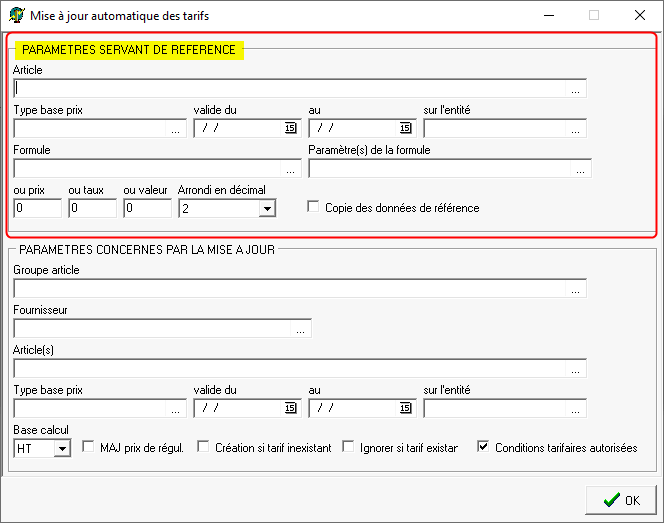Click the application icon in title bar
664x523 pixels.
(16, 16)
